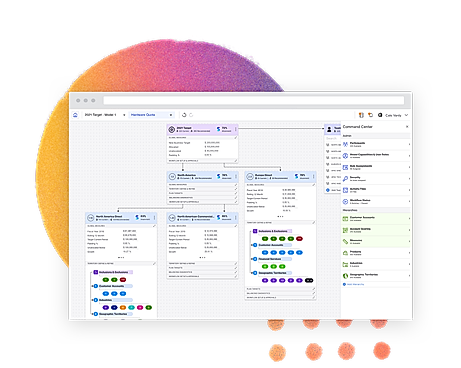
Task: Click the home icon in the toolbar
Action: [75, 115]
